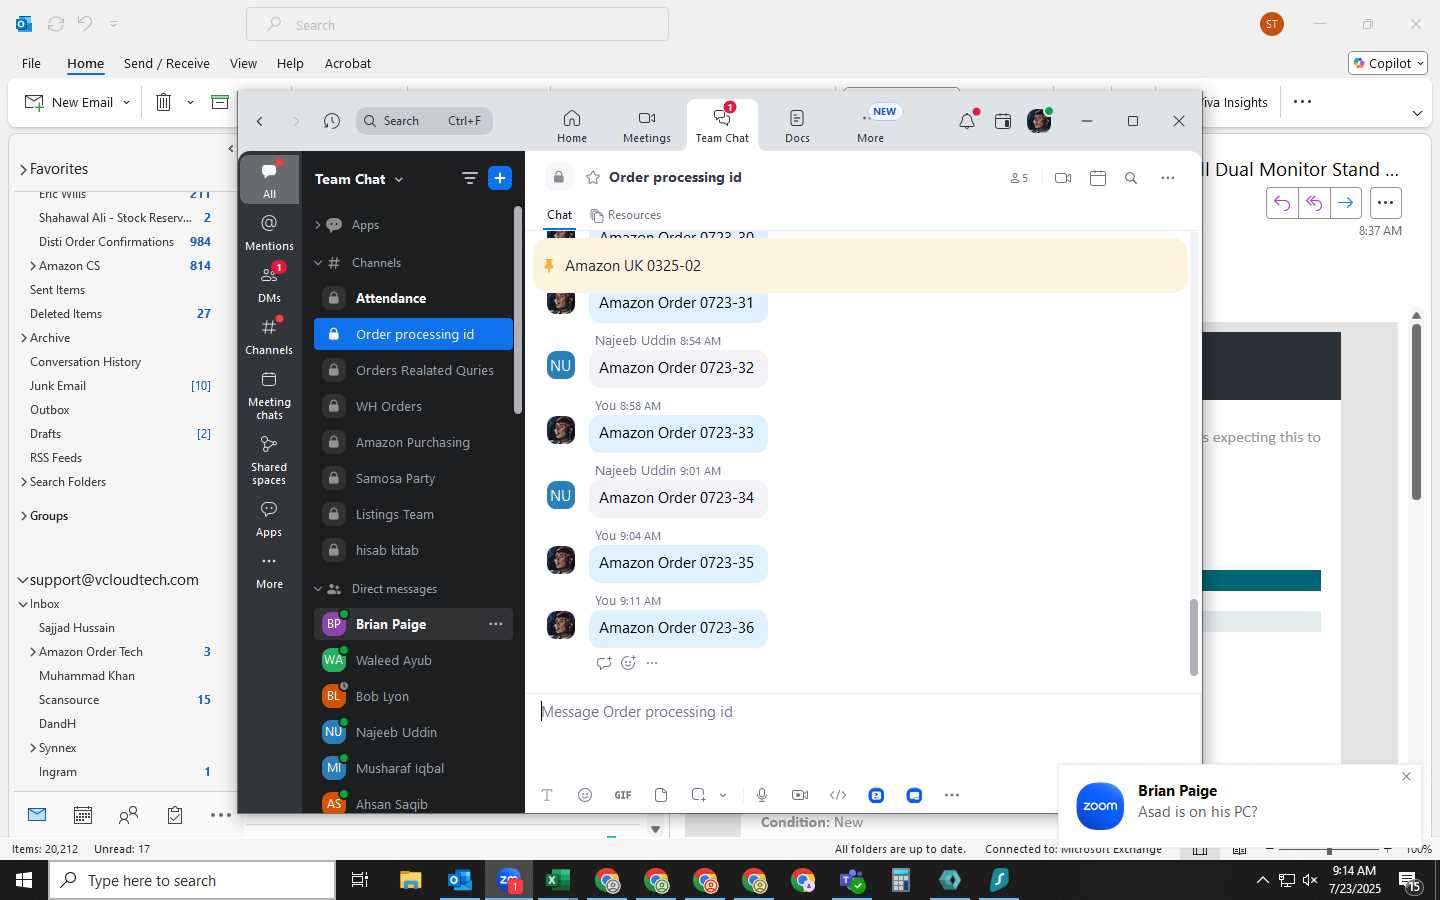Viewport: 1440px width, 900px height.
Task: Open New Email dropdown arrow in Outlook
Action: point(126,102)
